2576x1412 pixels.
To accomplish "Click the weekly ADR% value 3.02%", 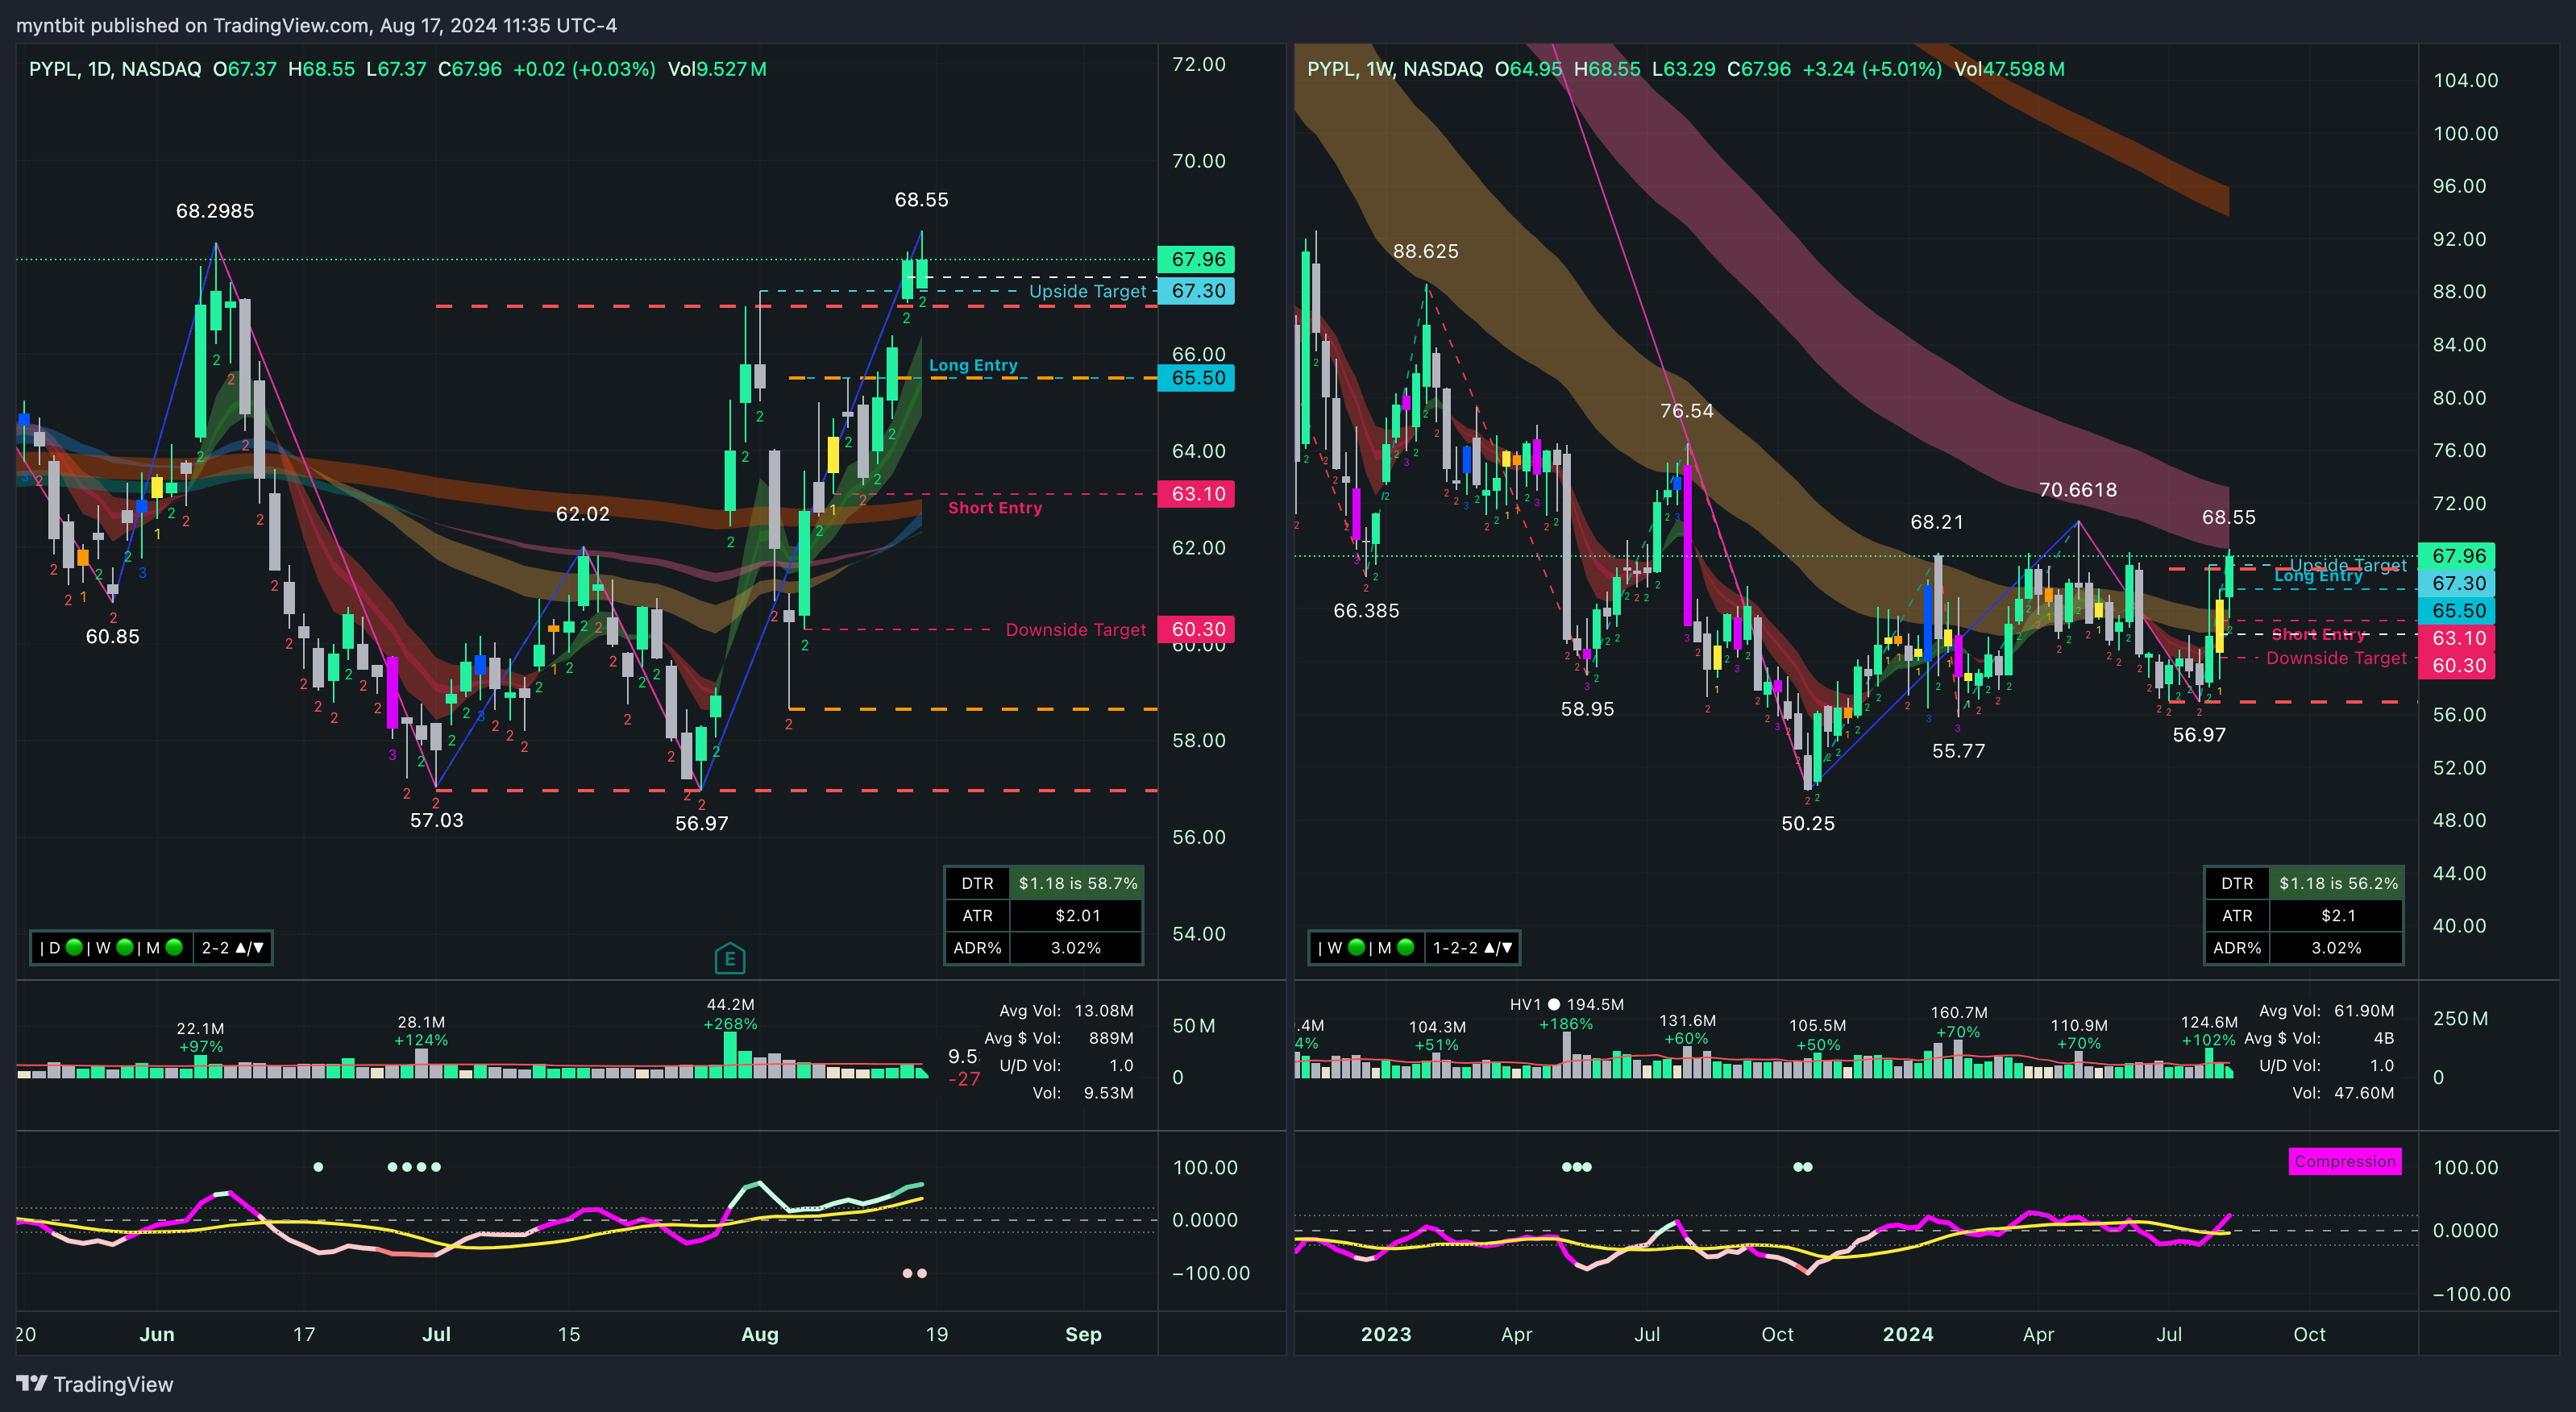I will click(x=2337, y=947).
